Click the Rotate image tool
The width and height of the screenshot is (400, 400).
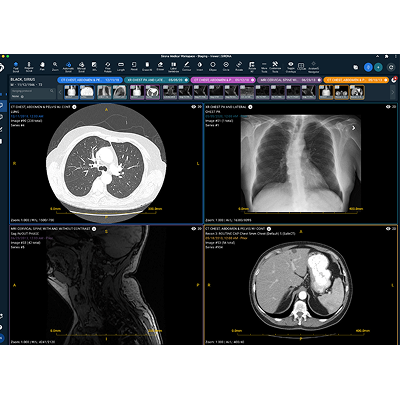[x=239, y=66]
